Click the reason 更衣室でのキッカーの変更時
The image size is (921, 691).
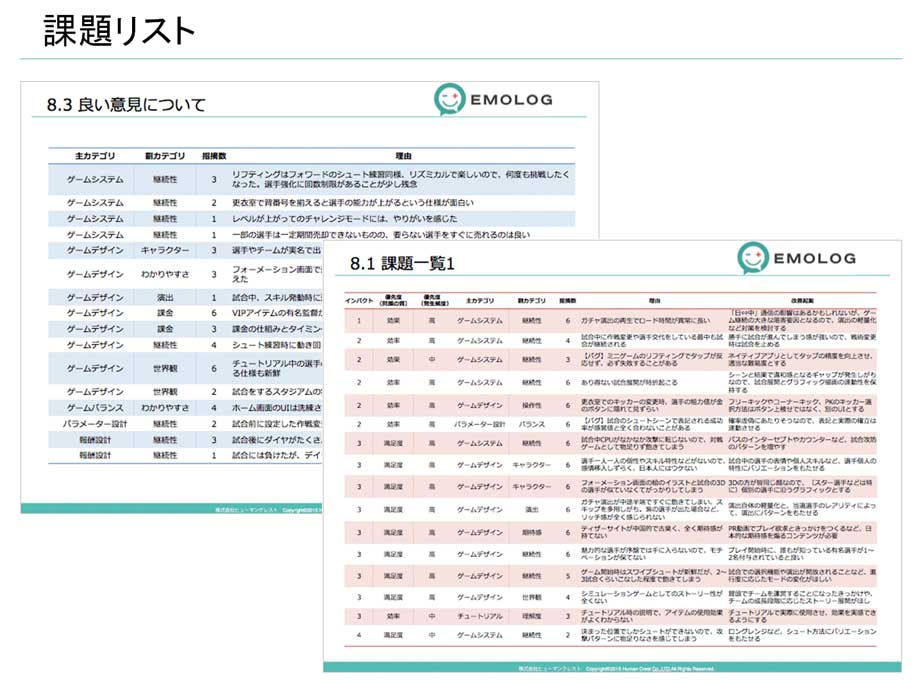[x=652, y=405]
